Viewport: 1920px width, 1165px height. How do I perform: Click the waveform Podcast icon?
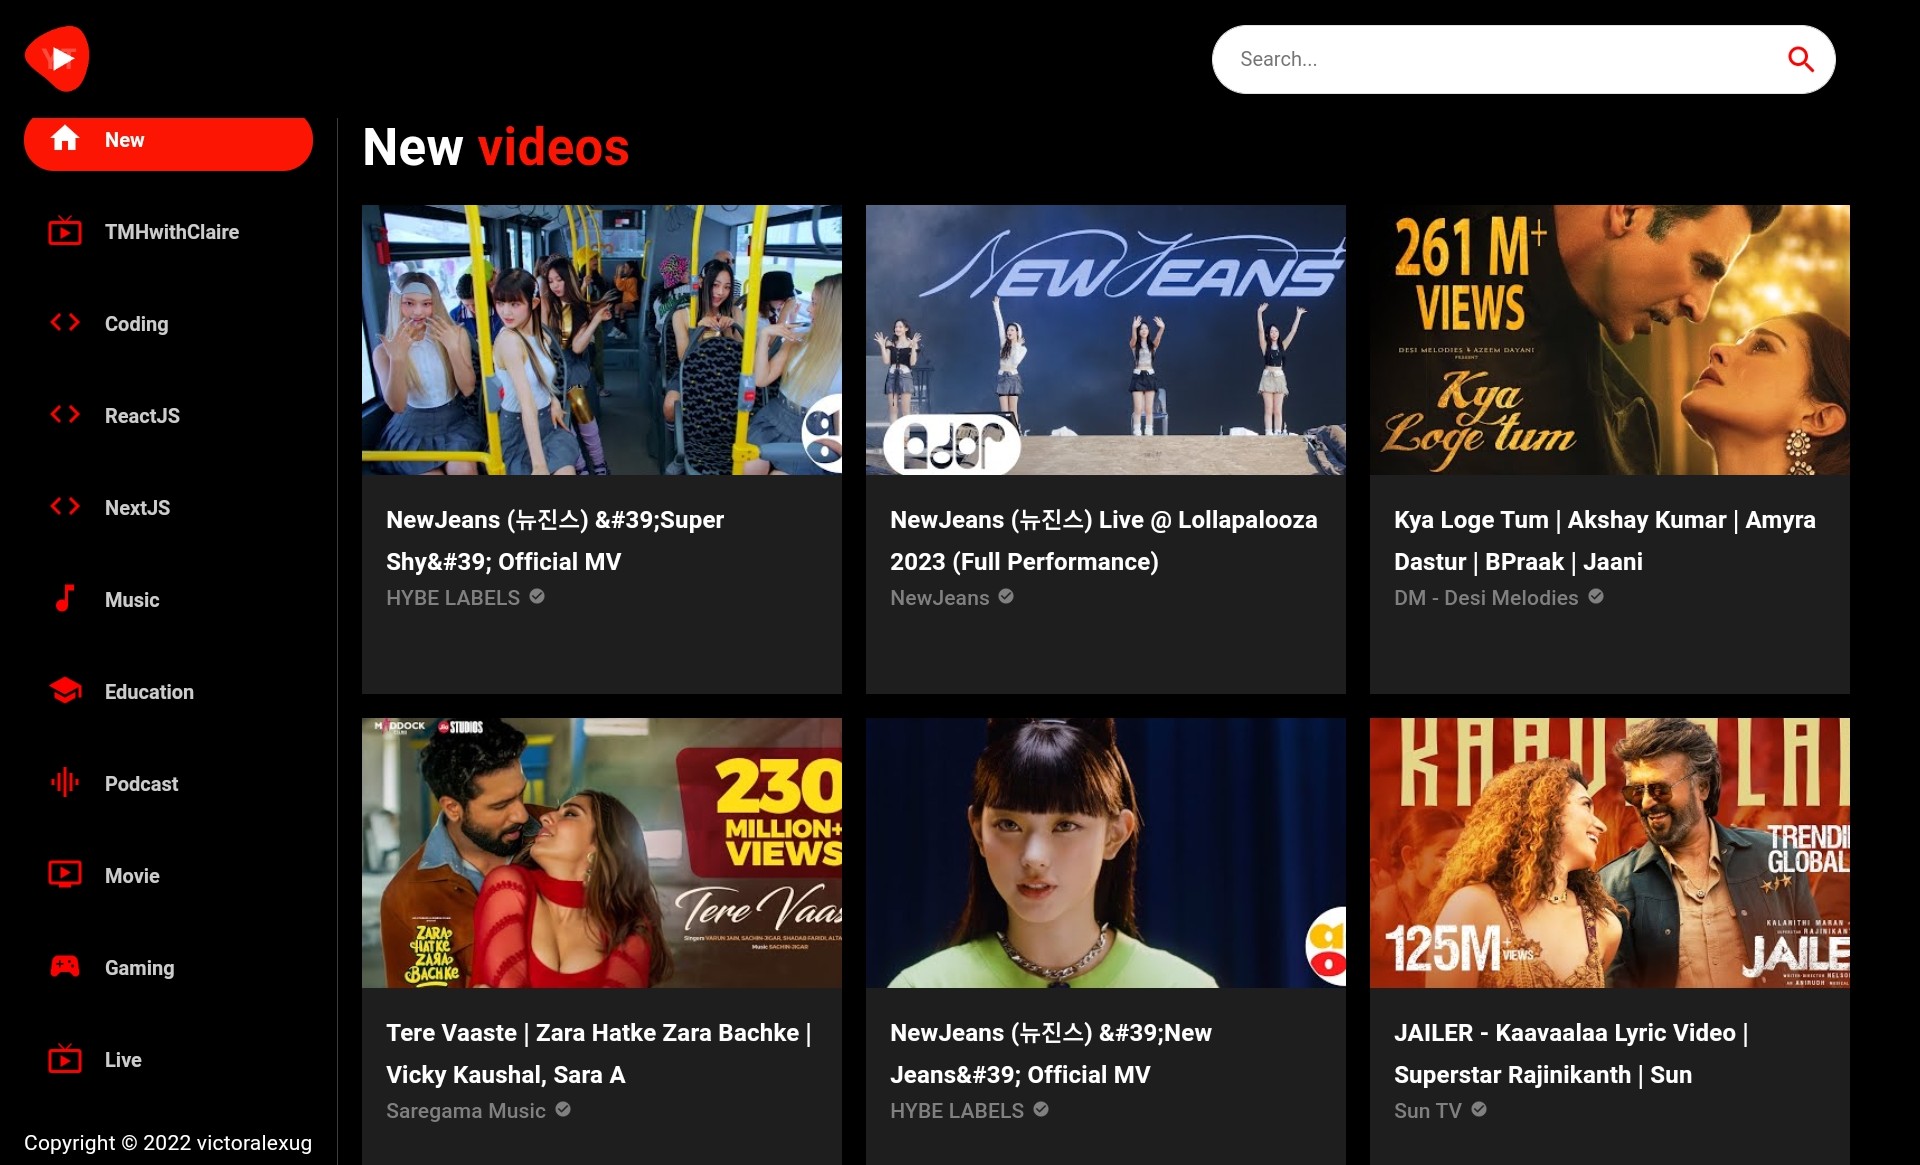click(x=65, y=783)
